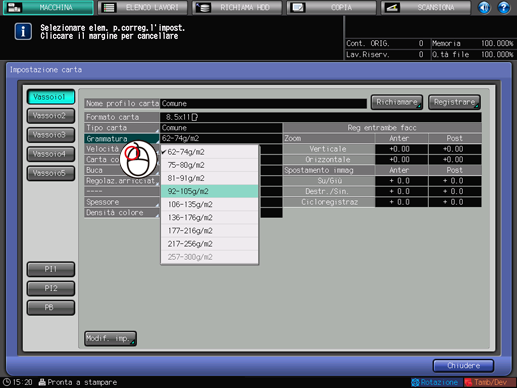517x388 pixels.
Task: Click the Richiamare button
Action: pos(397,102)
